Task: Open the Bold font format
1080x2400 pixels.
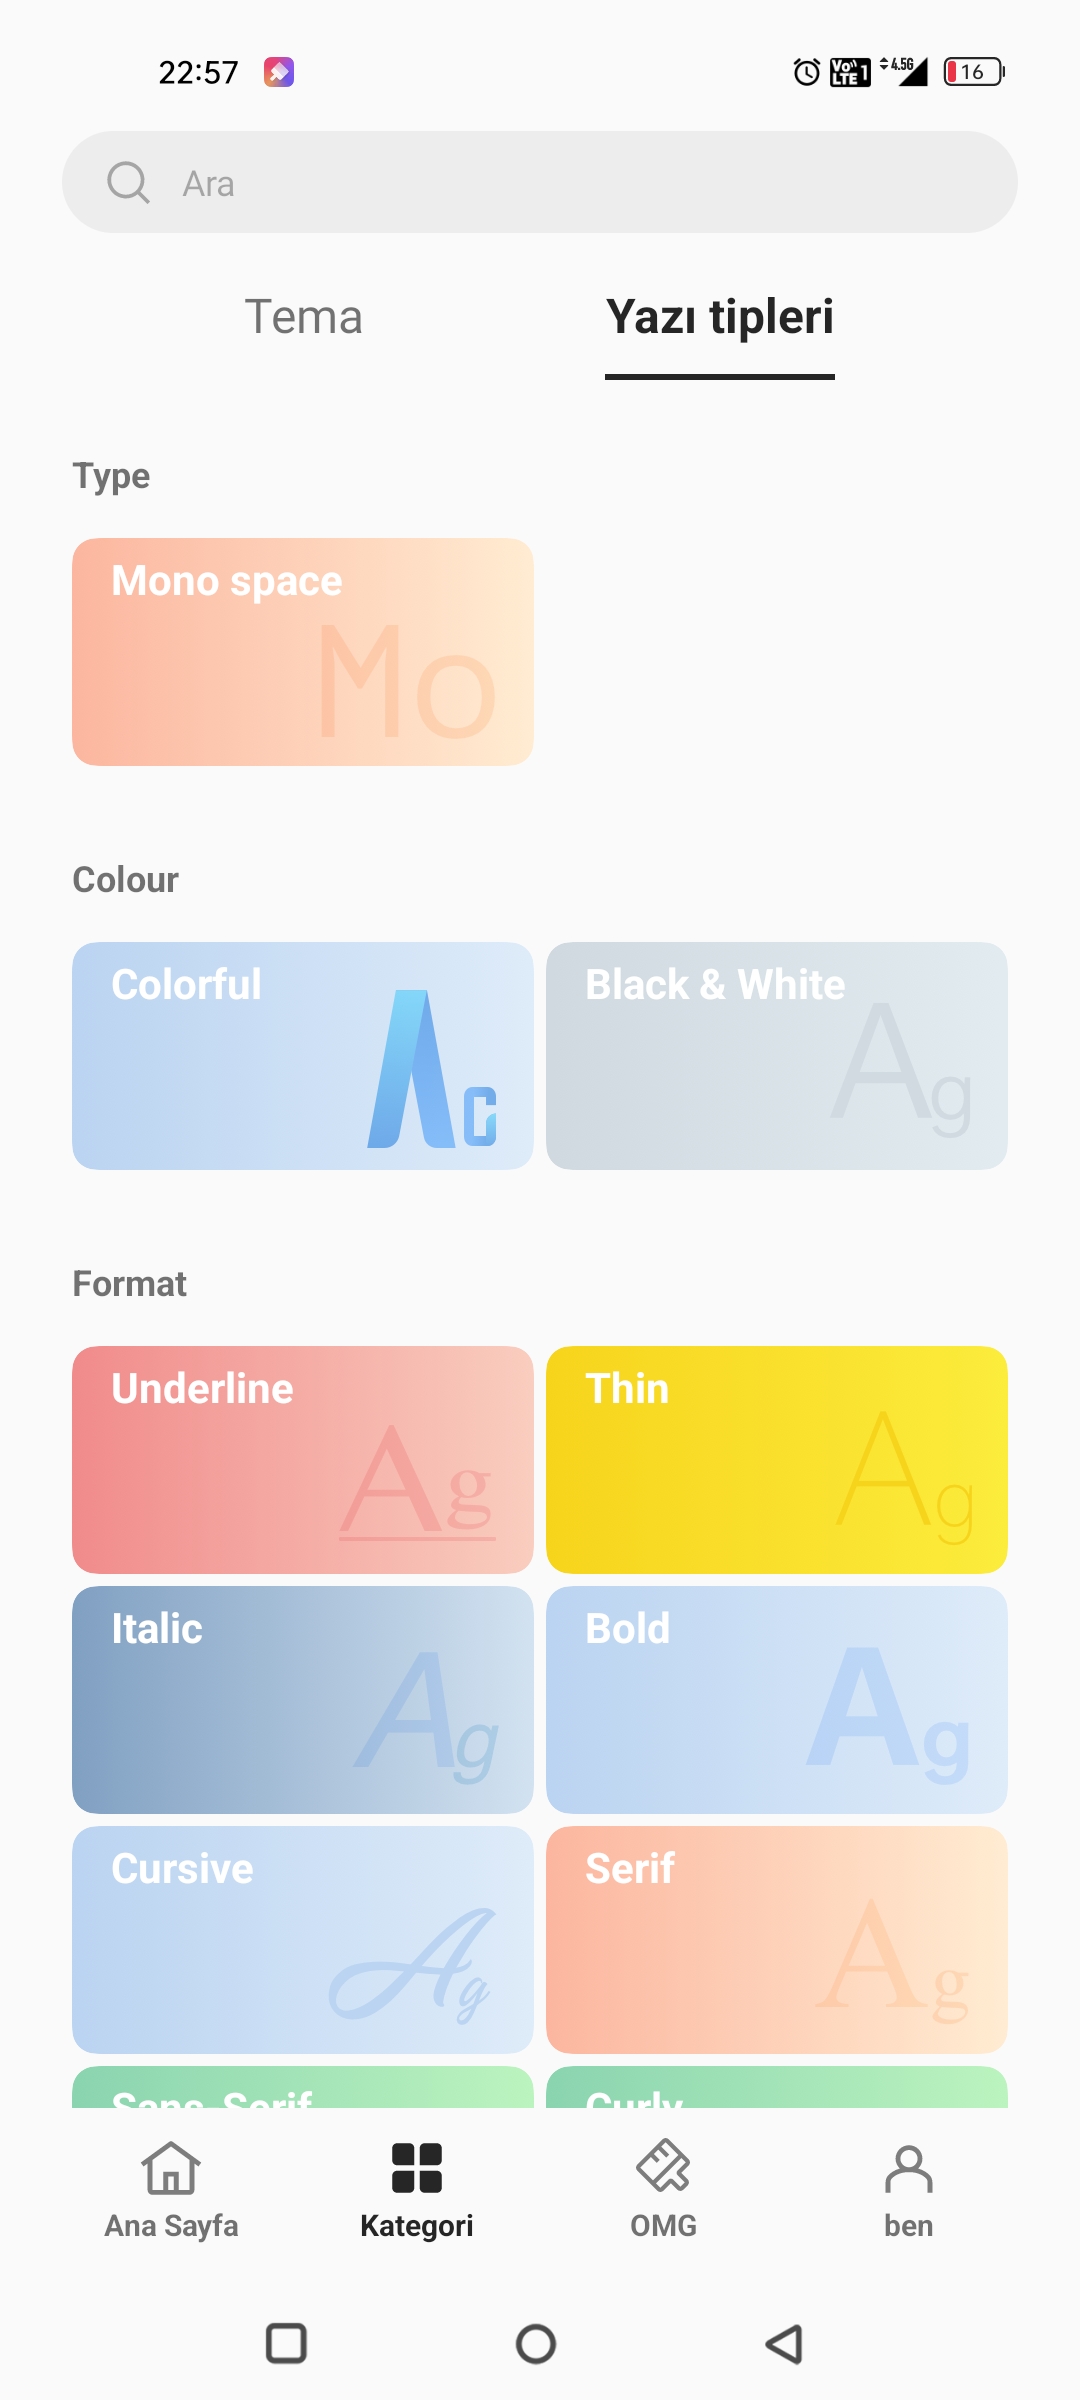Action: 777,1700
